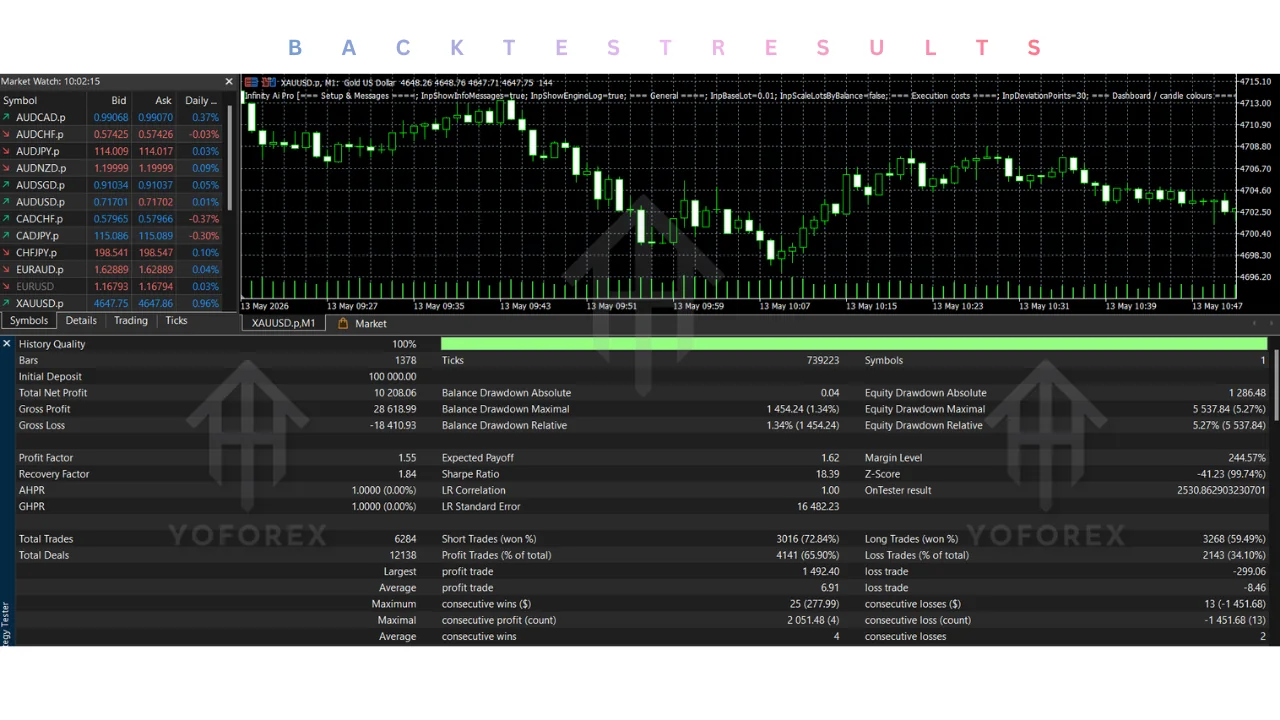
Task: Select the XAUUSD.p symbol name
Action: point(40,303)
